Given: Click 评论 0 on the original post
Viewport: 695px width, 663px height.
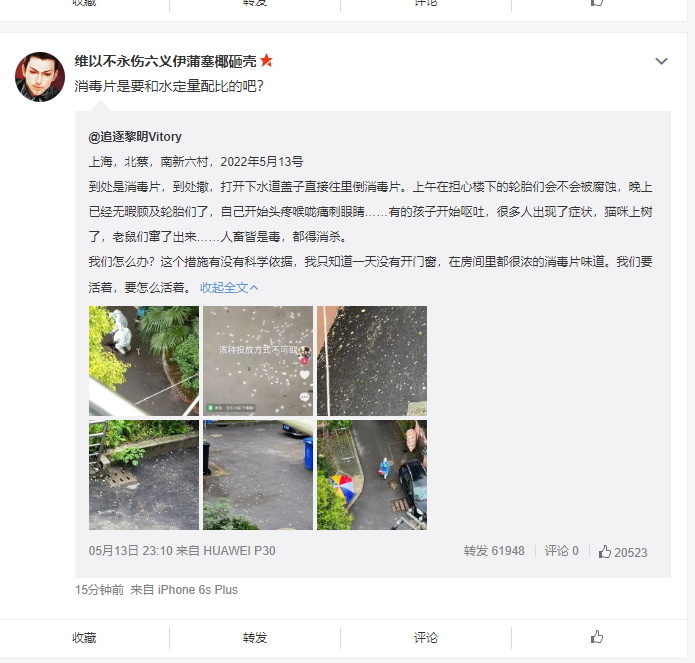Looking at the screenshot, I should (562, 551).
